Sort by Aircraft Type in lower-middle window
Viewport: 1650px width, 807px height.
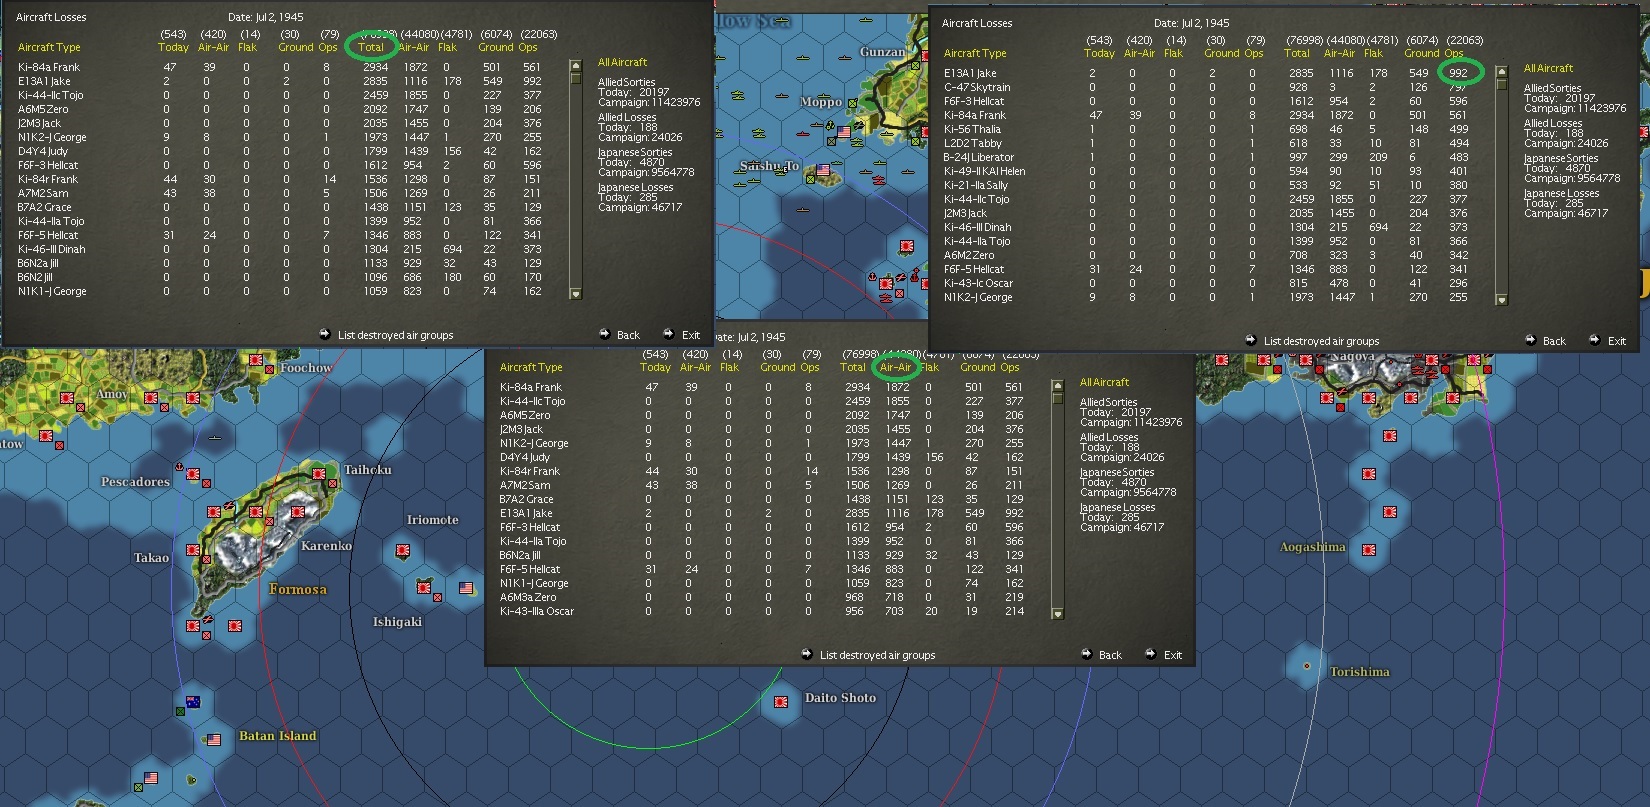[x=531, y=367]
